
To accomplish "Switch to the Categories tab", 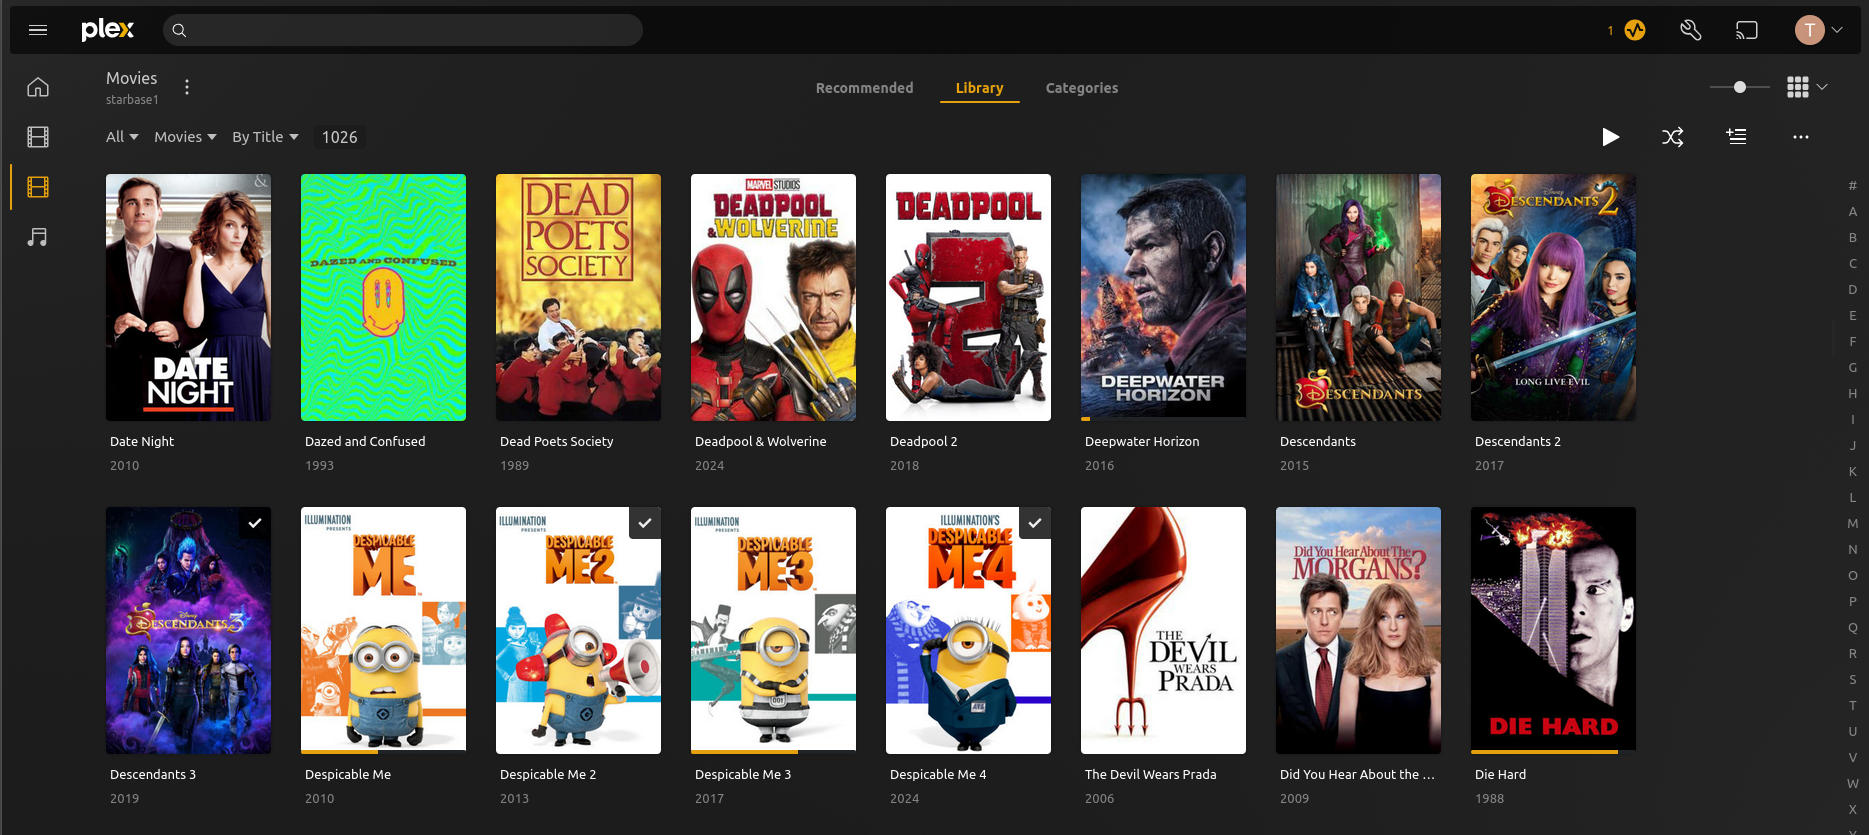I will coord(1082,88).
